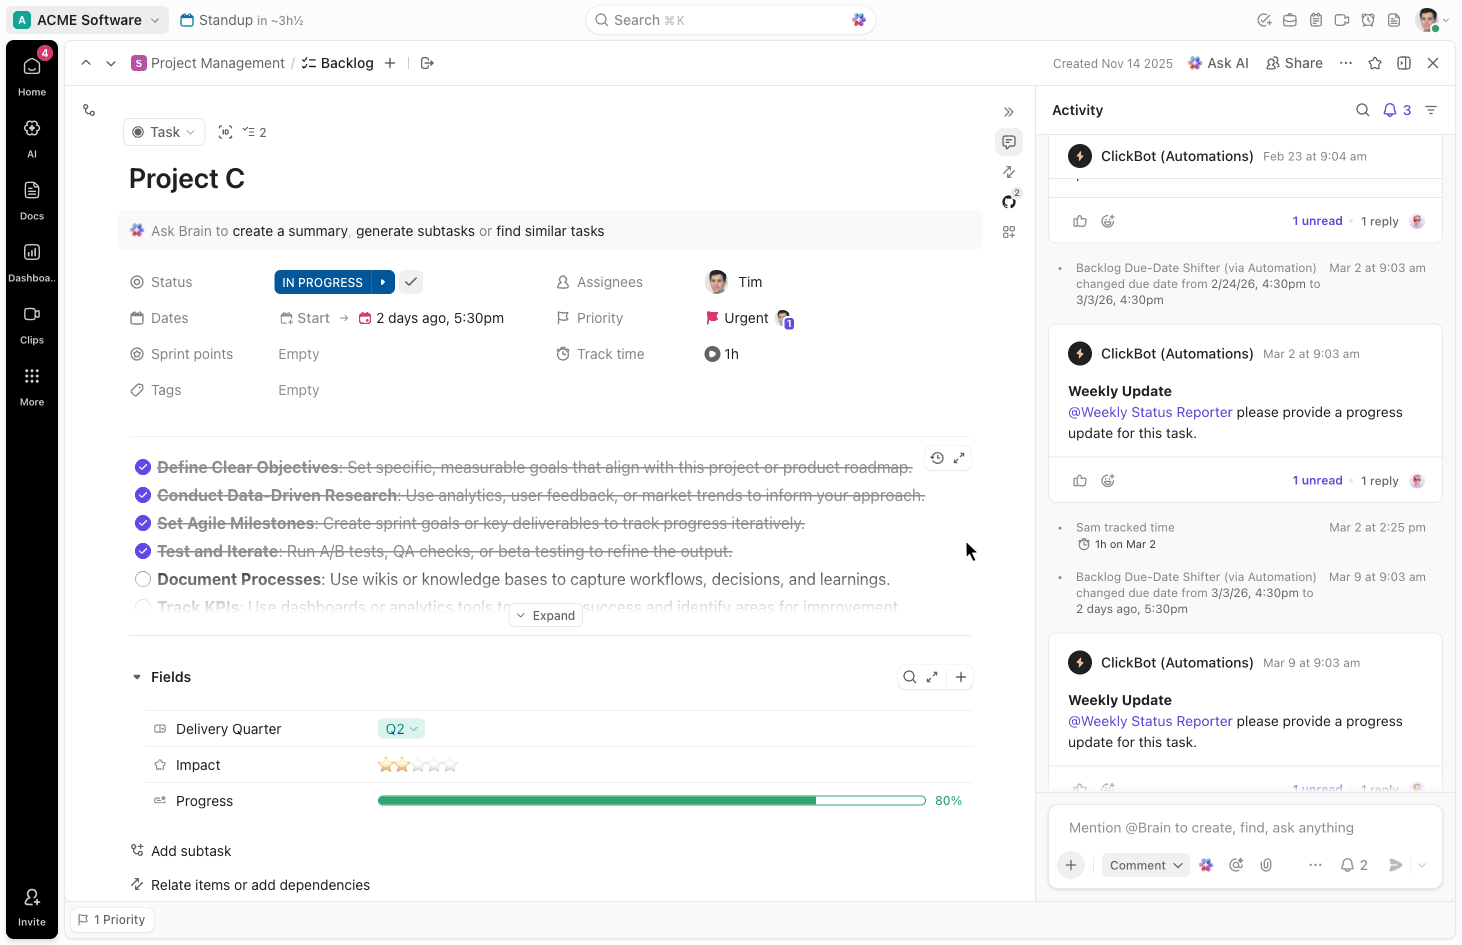Mark the task complete with the checkmark button
Screen dimensions: 1462x945
pyautogui.click(x=411, y=282)
